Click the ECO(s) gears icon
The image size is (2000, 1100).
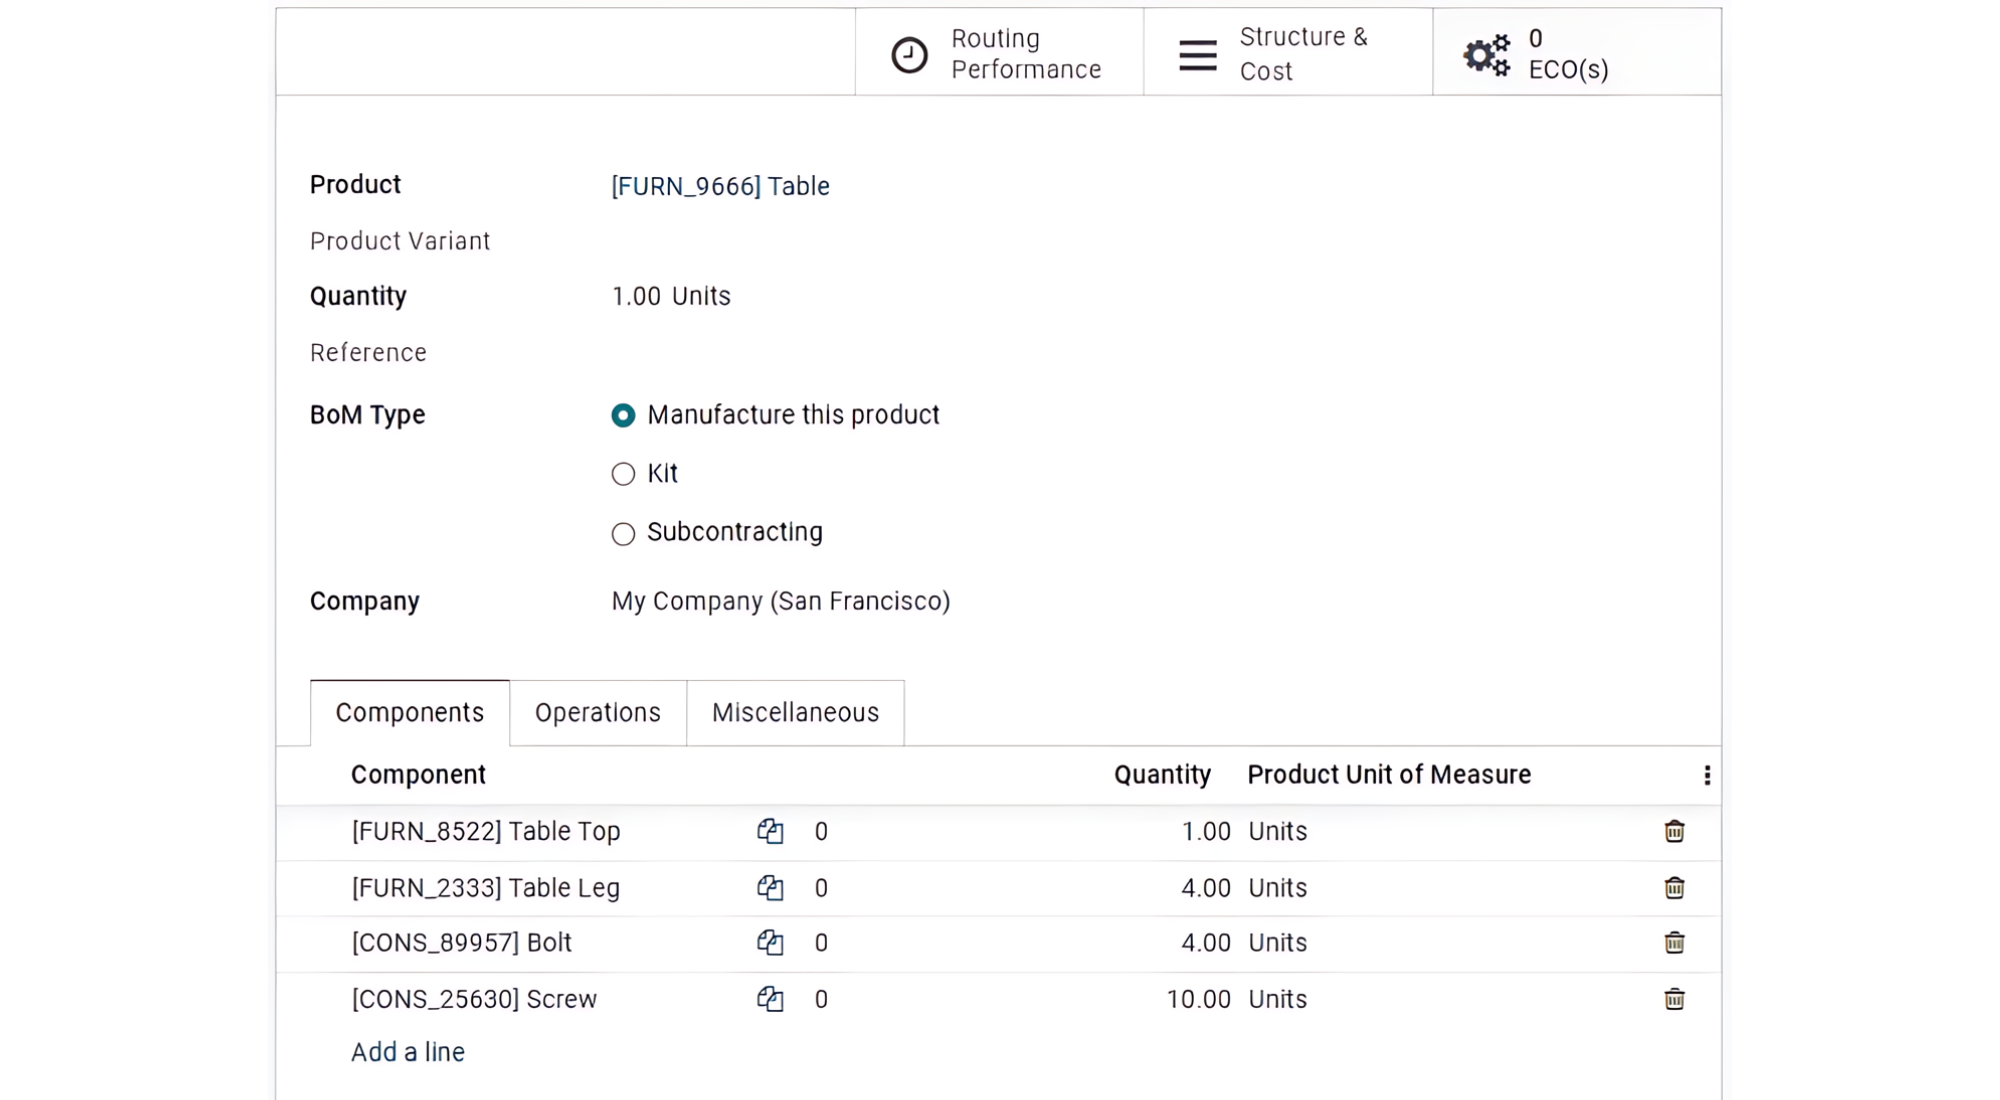coord(1486,55)
